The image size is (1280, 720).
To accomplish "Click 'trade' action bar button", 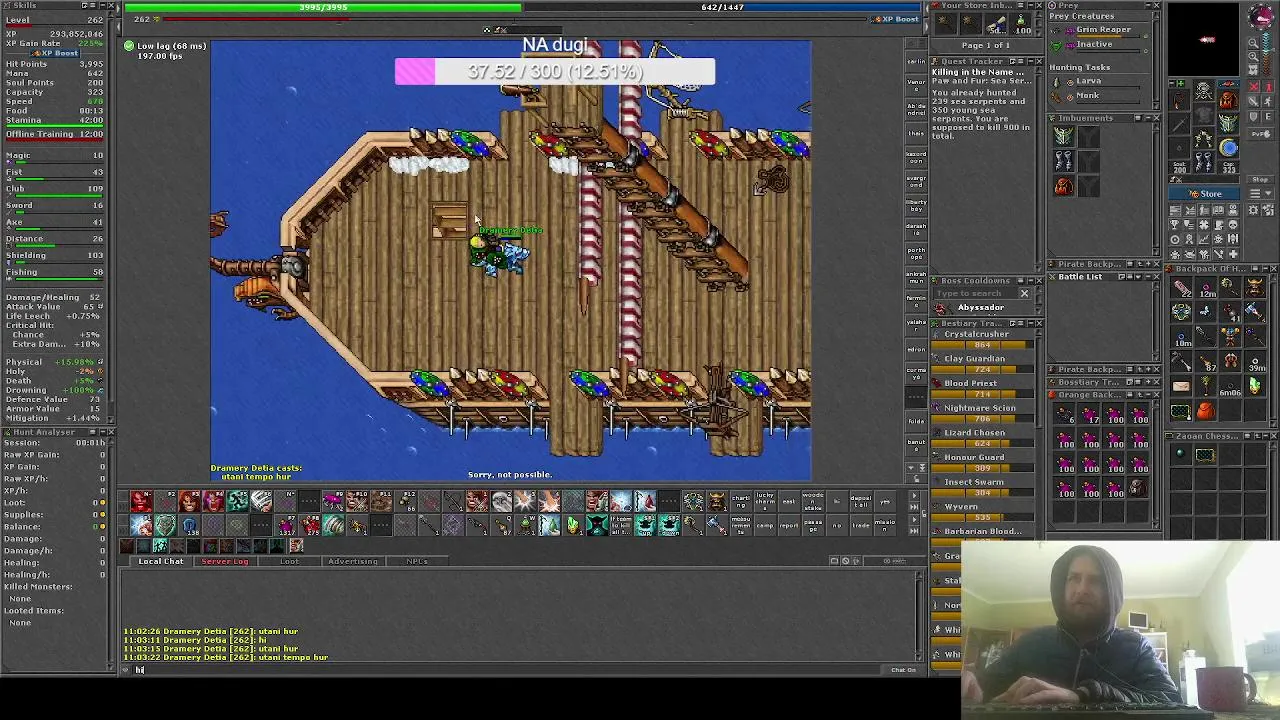I will click(861, 526).
